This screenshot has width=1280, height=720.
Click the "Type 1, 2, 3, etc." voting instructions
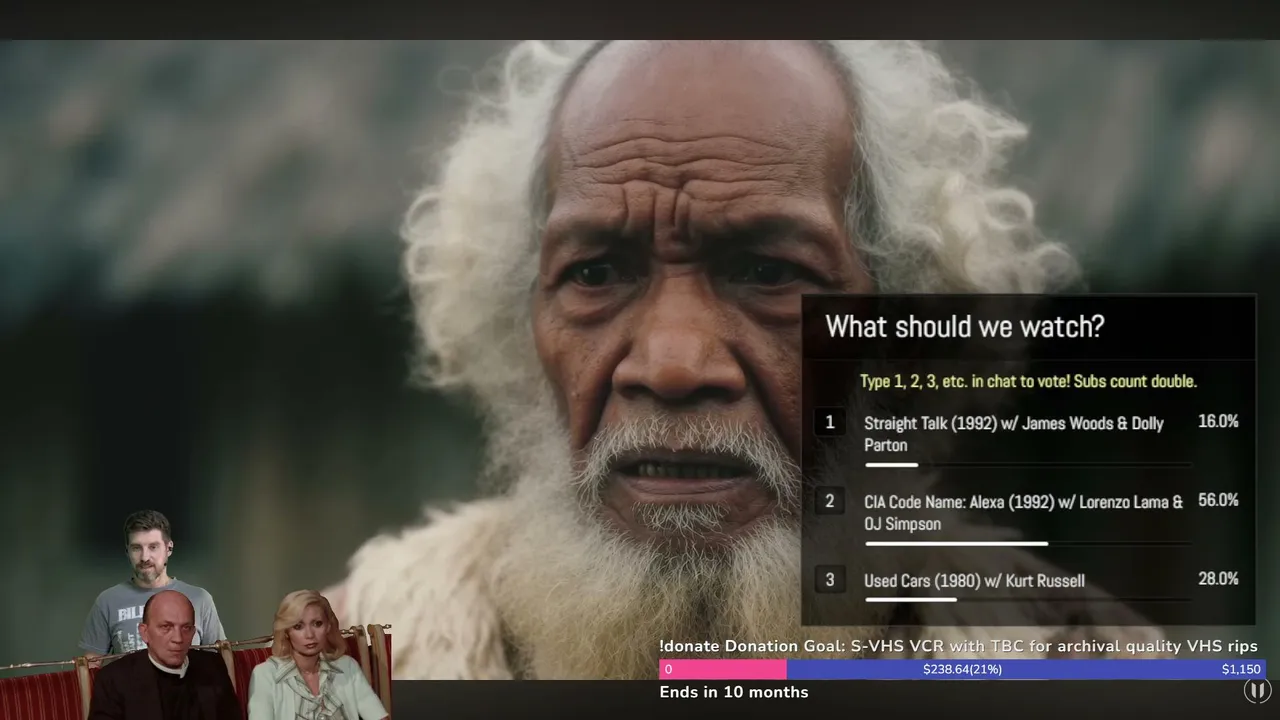[x=1028, y=381]
